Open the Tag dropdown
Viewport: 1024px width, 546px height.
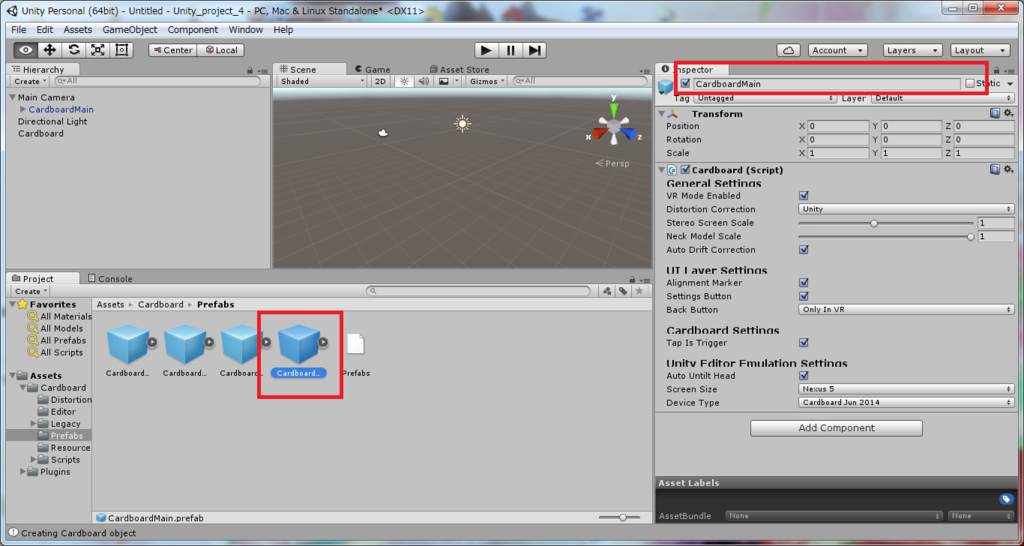[765, 98]
